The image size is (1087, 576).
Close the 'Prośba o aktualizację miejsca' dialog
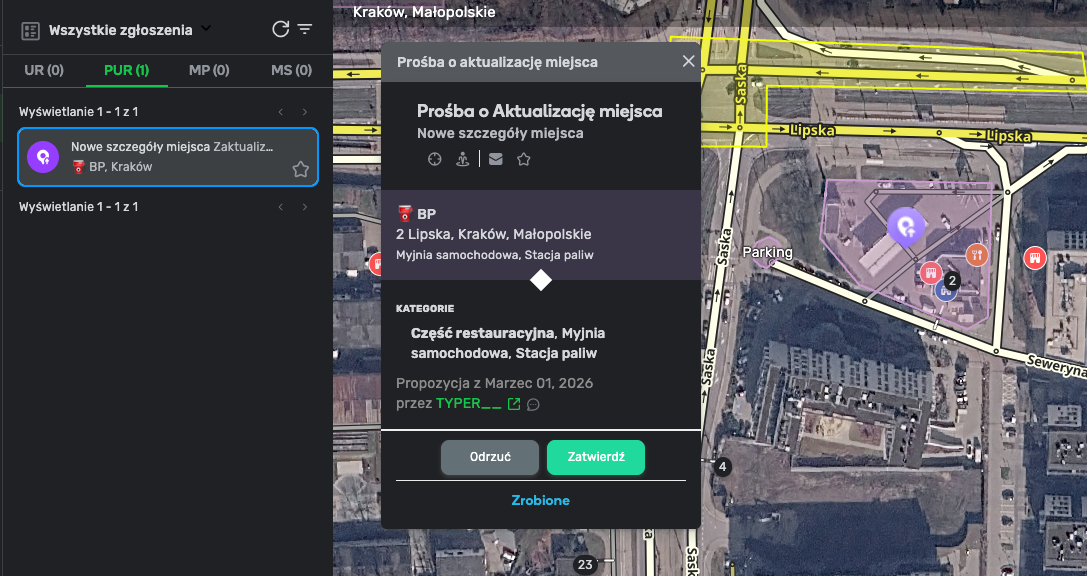688,62
